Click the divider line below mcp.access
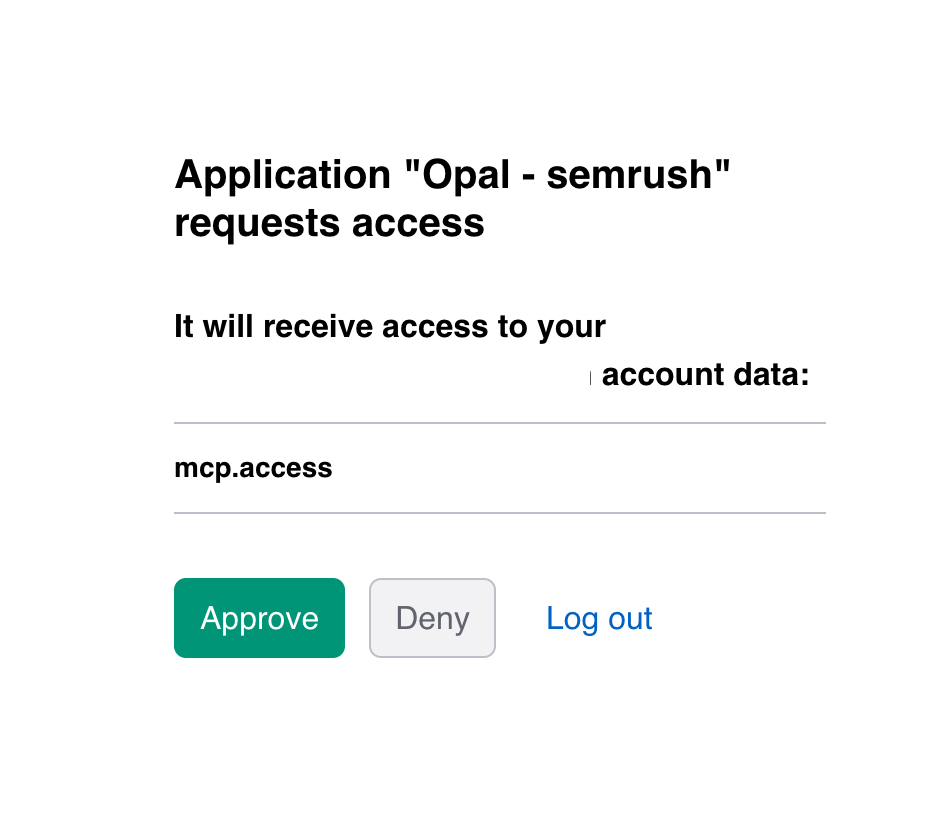 (x=500, y=513)
